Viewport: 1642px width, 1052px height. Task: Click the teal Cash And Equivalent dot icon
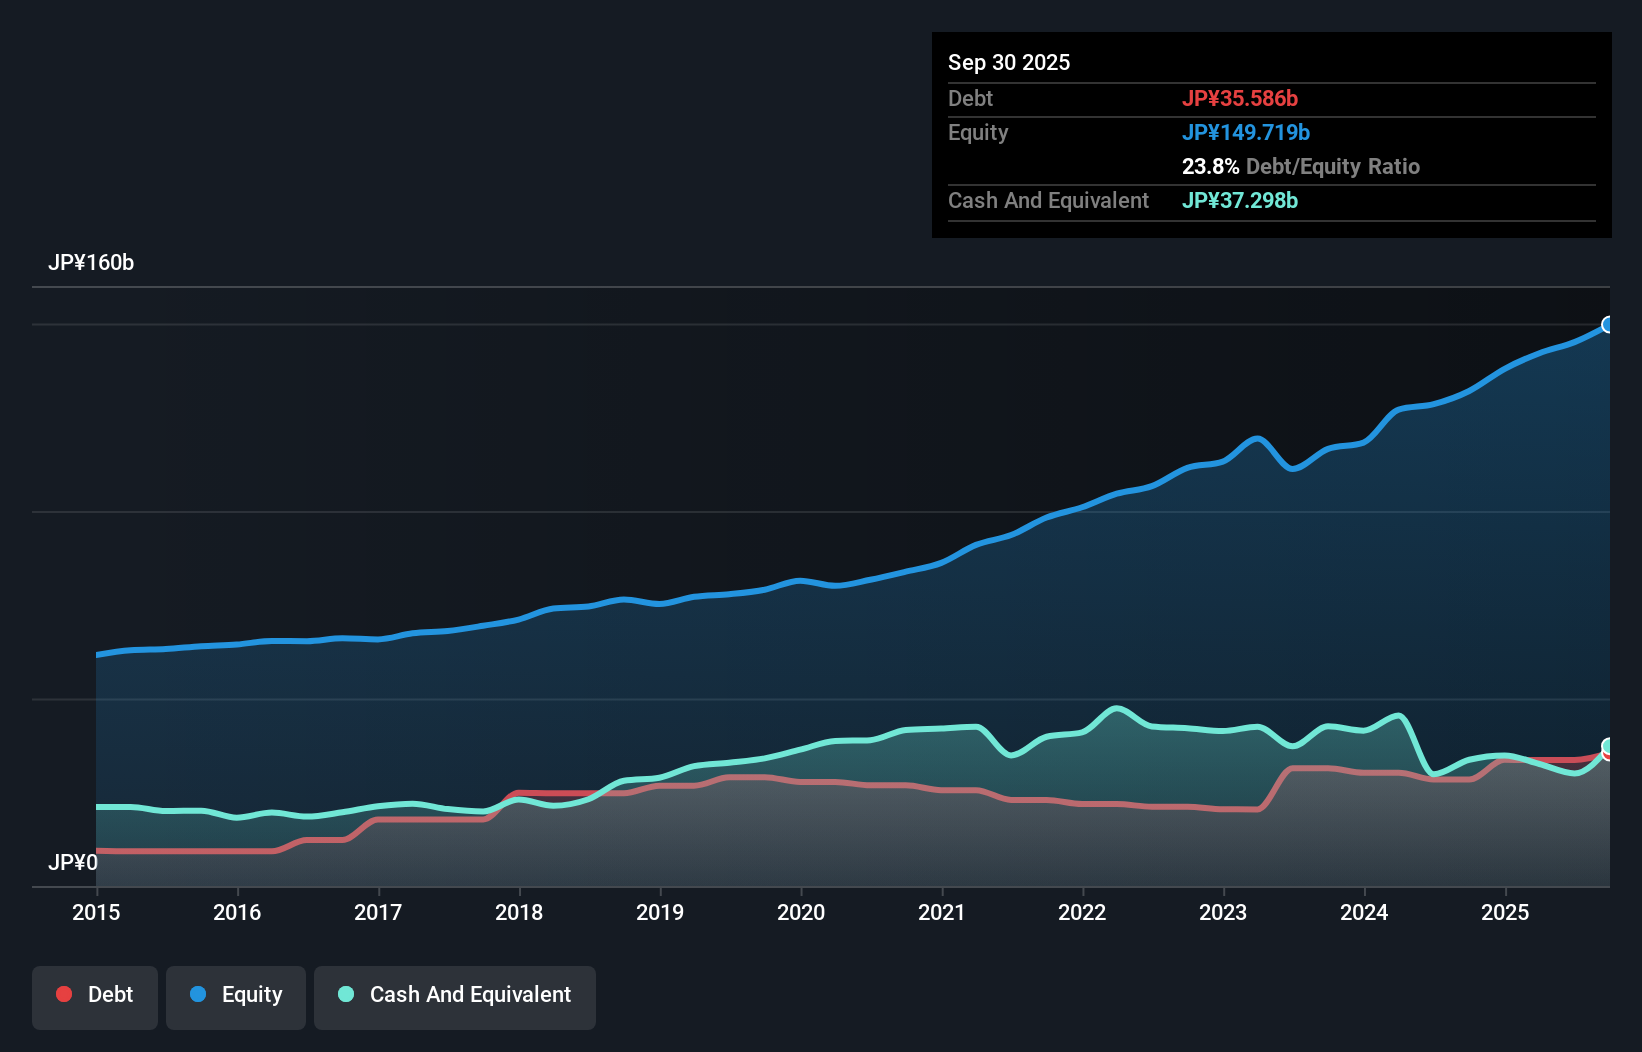point(344,994)
